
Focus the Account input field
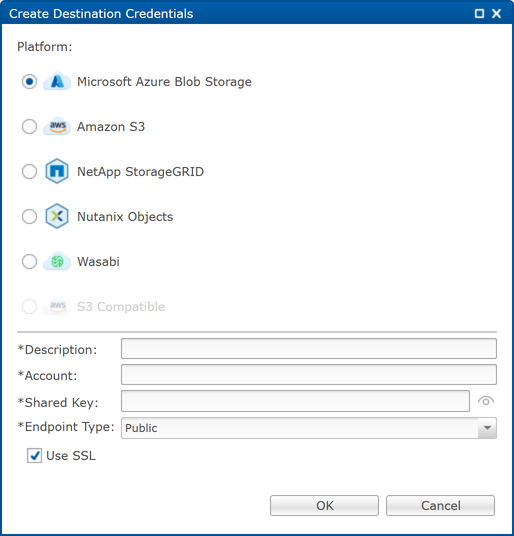(309, 374)
